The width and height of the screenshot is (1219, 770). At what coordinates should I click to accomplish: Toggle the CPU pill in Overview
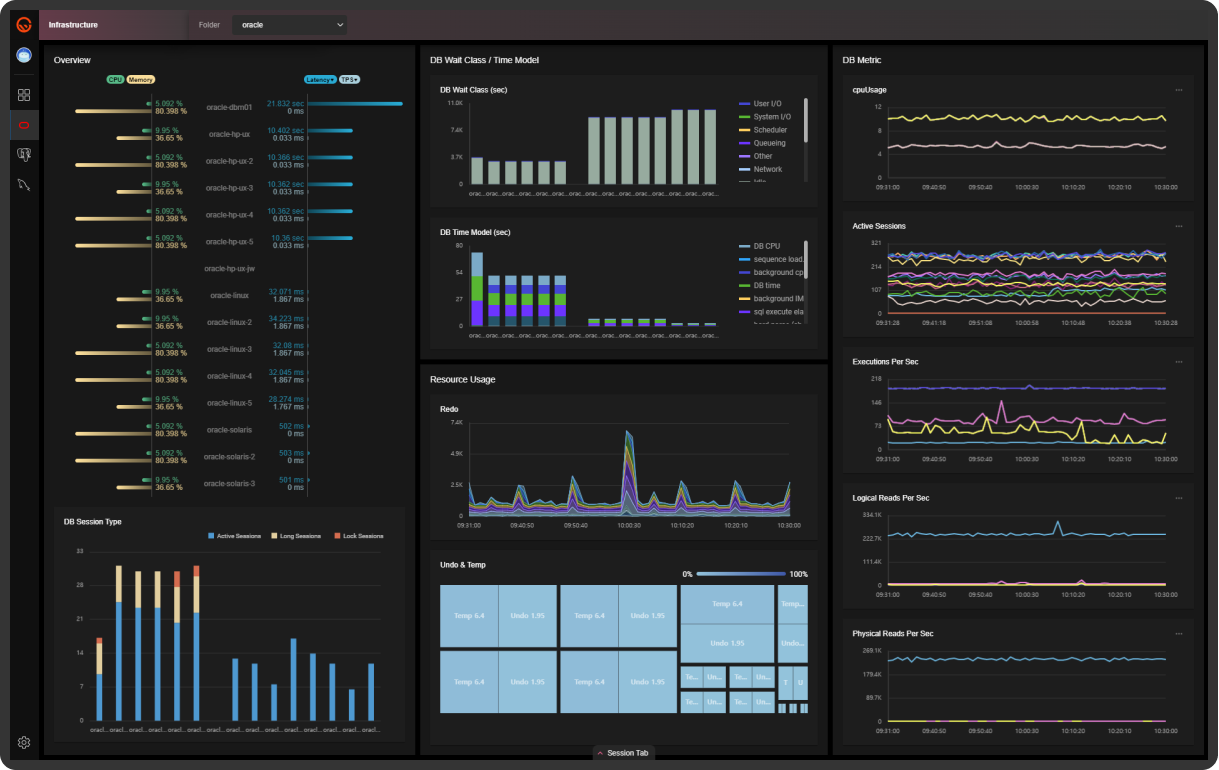pyautogui.click(x=115, y=79)
